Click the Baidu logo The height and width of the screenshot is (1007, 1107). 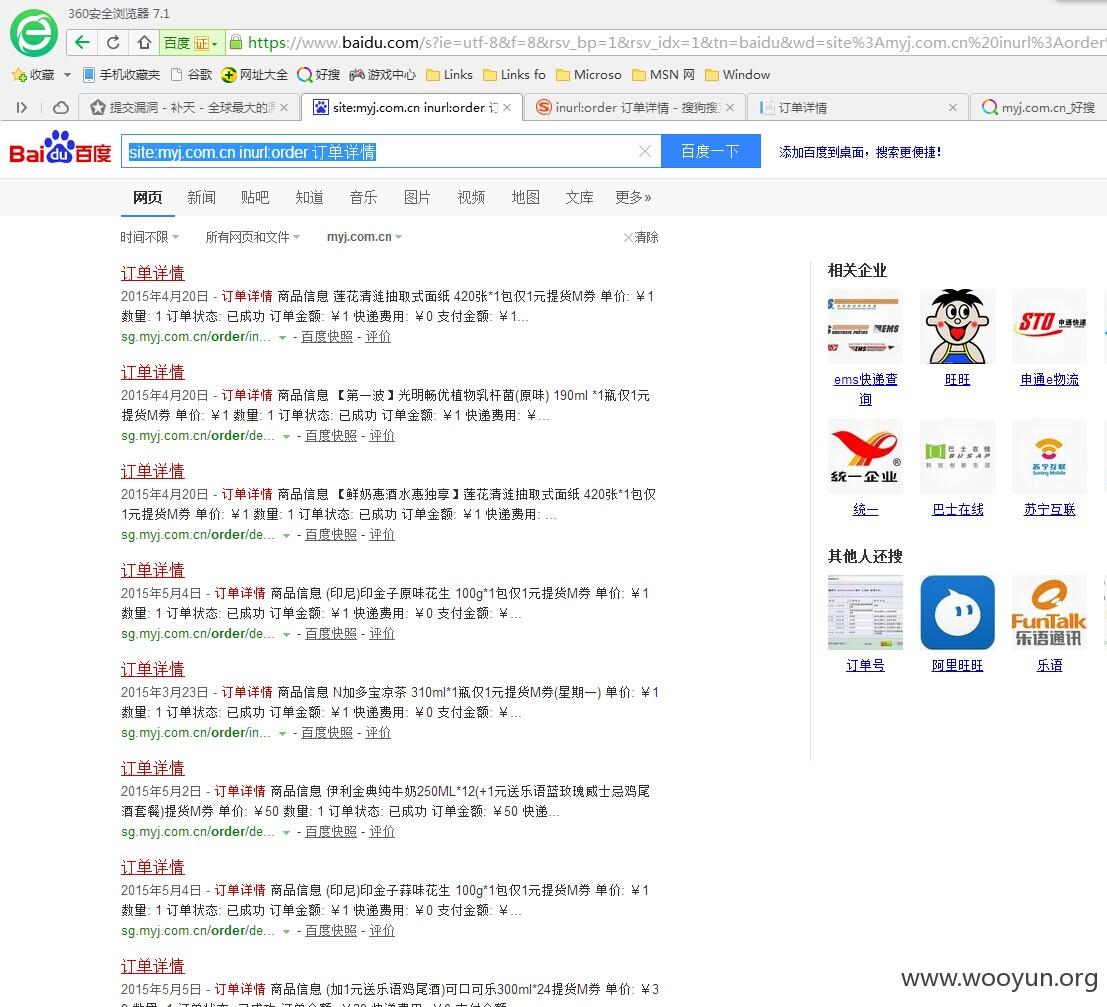click(61, 148)
